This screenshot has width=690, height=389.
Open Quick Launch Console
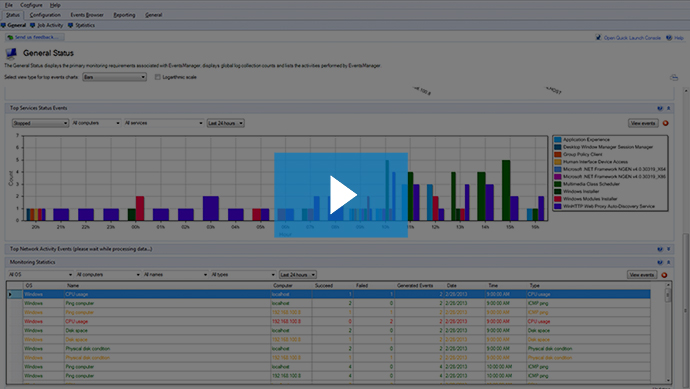point(628,38)
